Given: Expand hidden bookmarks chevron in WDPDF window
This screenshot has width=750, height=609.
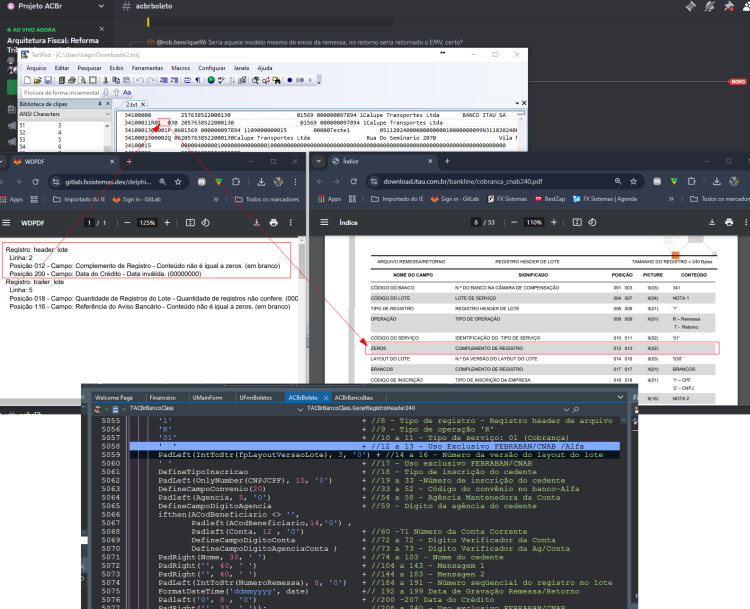Looking at the screenshot, I should tap(216, 199).
